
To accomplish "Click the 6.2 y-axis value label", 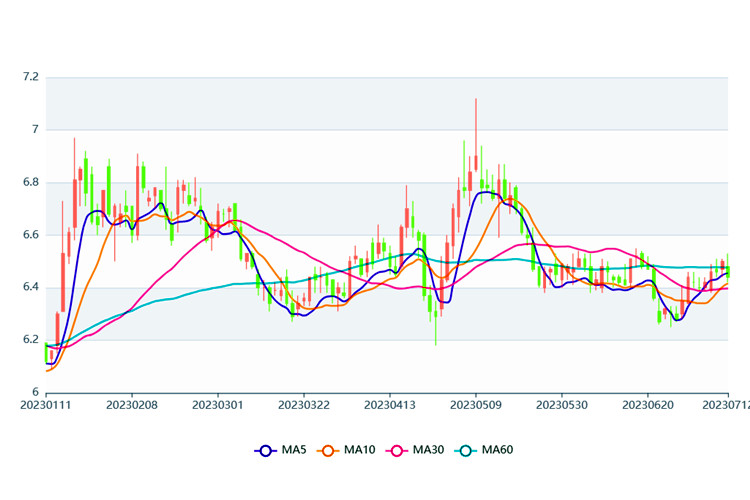I will [29, 340].
